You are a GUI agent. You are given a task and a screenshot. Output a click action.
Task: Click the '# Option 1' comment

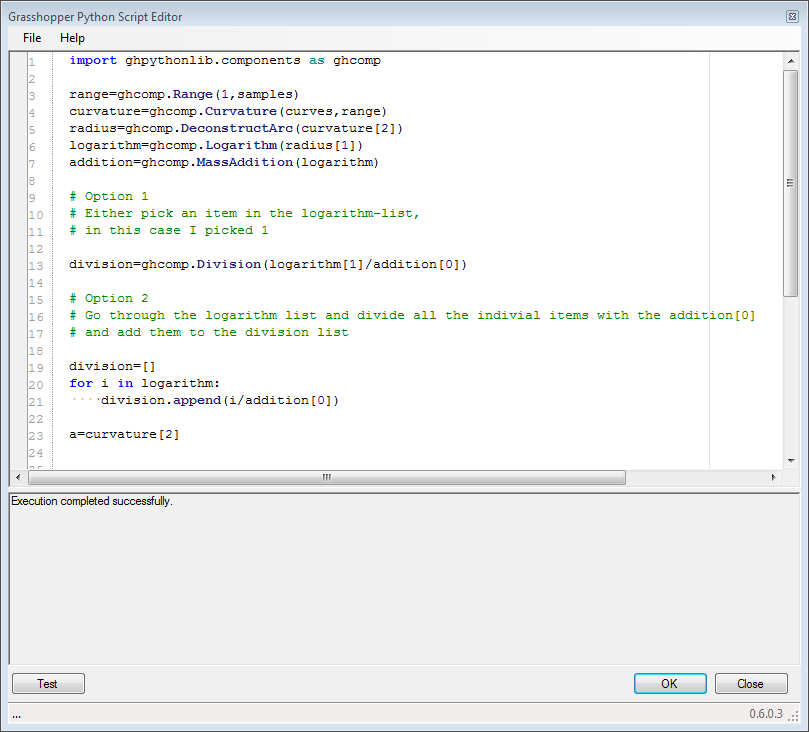click(x=109, y=197)
